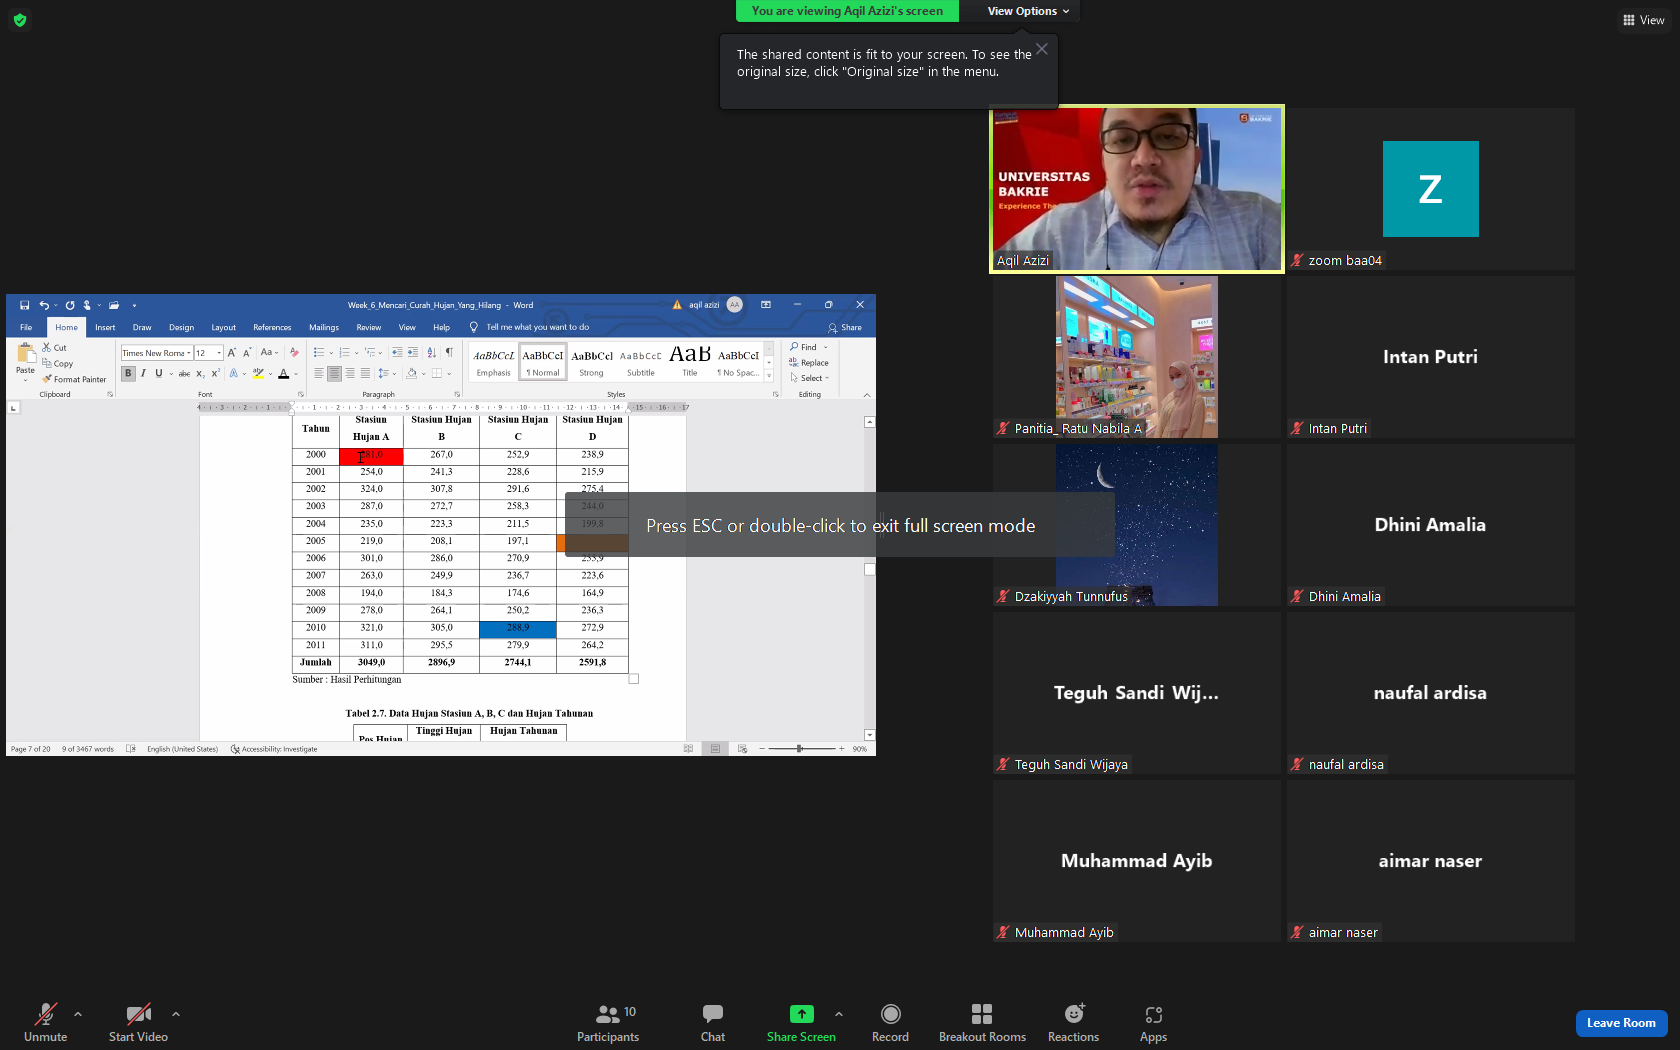Open the Zoom Participants panel
Screen dimensions: 1680x1050
point(608,1023)
